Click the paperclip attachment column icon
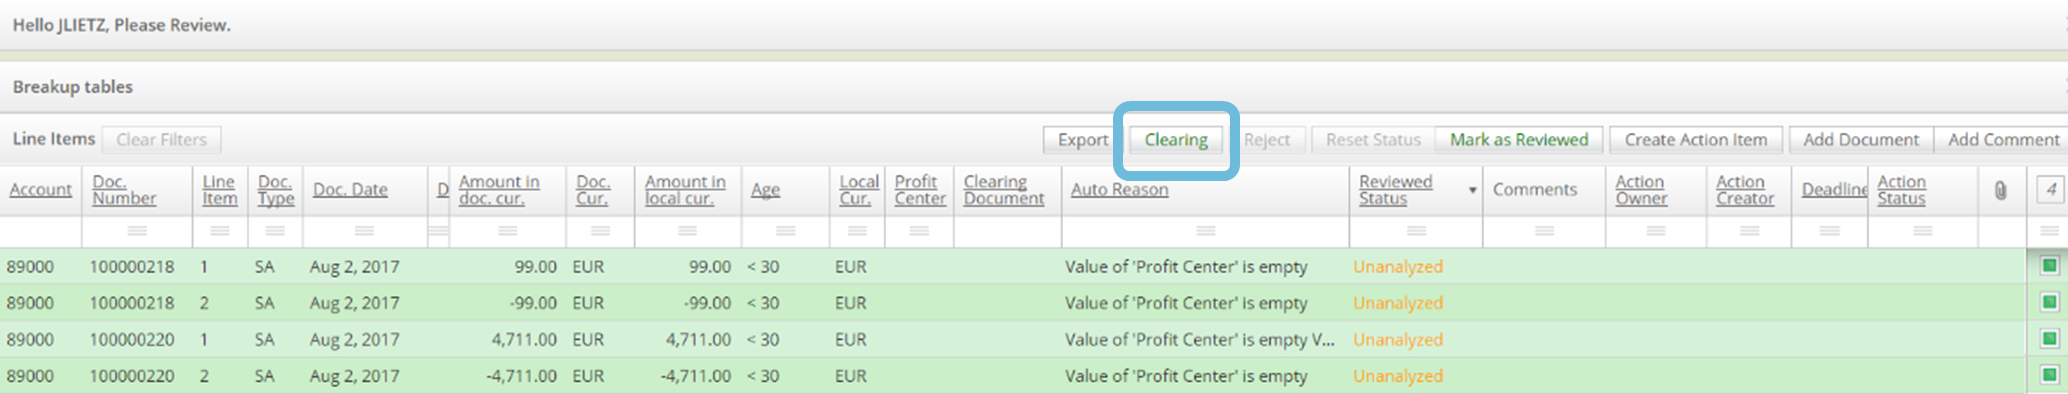Viewport: 2068px width, 394px height. [2000, 190]
